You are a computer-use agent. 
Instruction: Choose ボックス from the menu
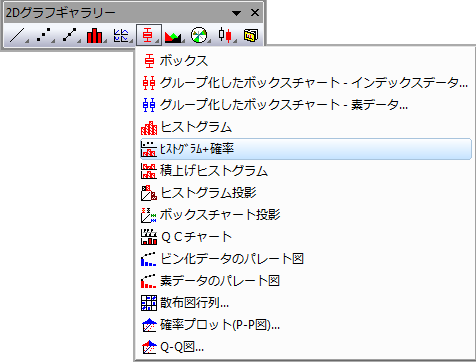tap(306, 61)
